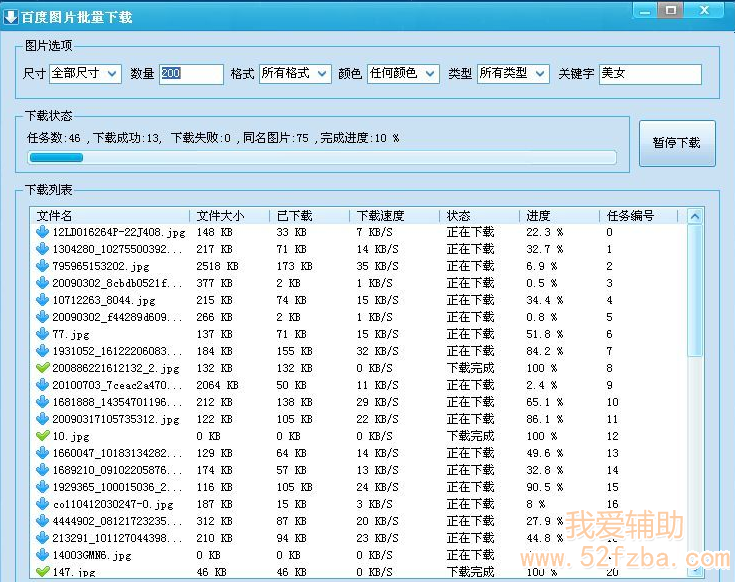Click the 51.8 % progress value
The image size is (735, 582).
(544, 334)
